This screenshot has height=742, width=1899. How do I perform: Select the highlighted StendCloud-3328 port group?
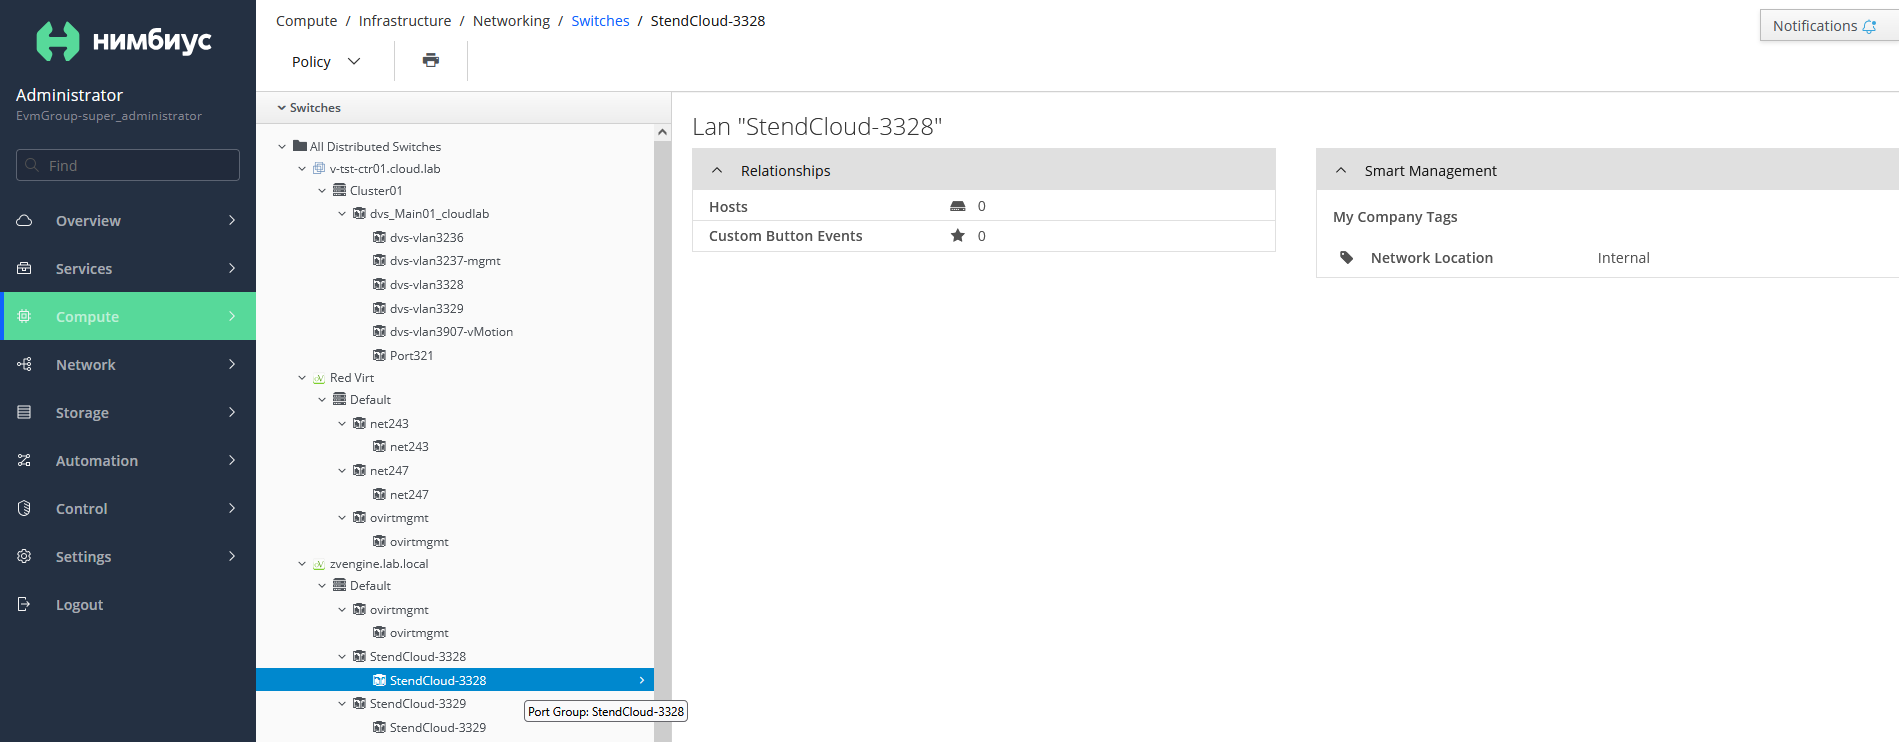tap(455, 680)
